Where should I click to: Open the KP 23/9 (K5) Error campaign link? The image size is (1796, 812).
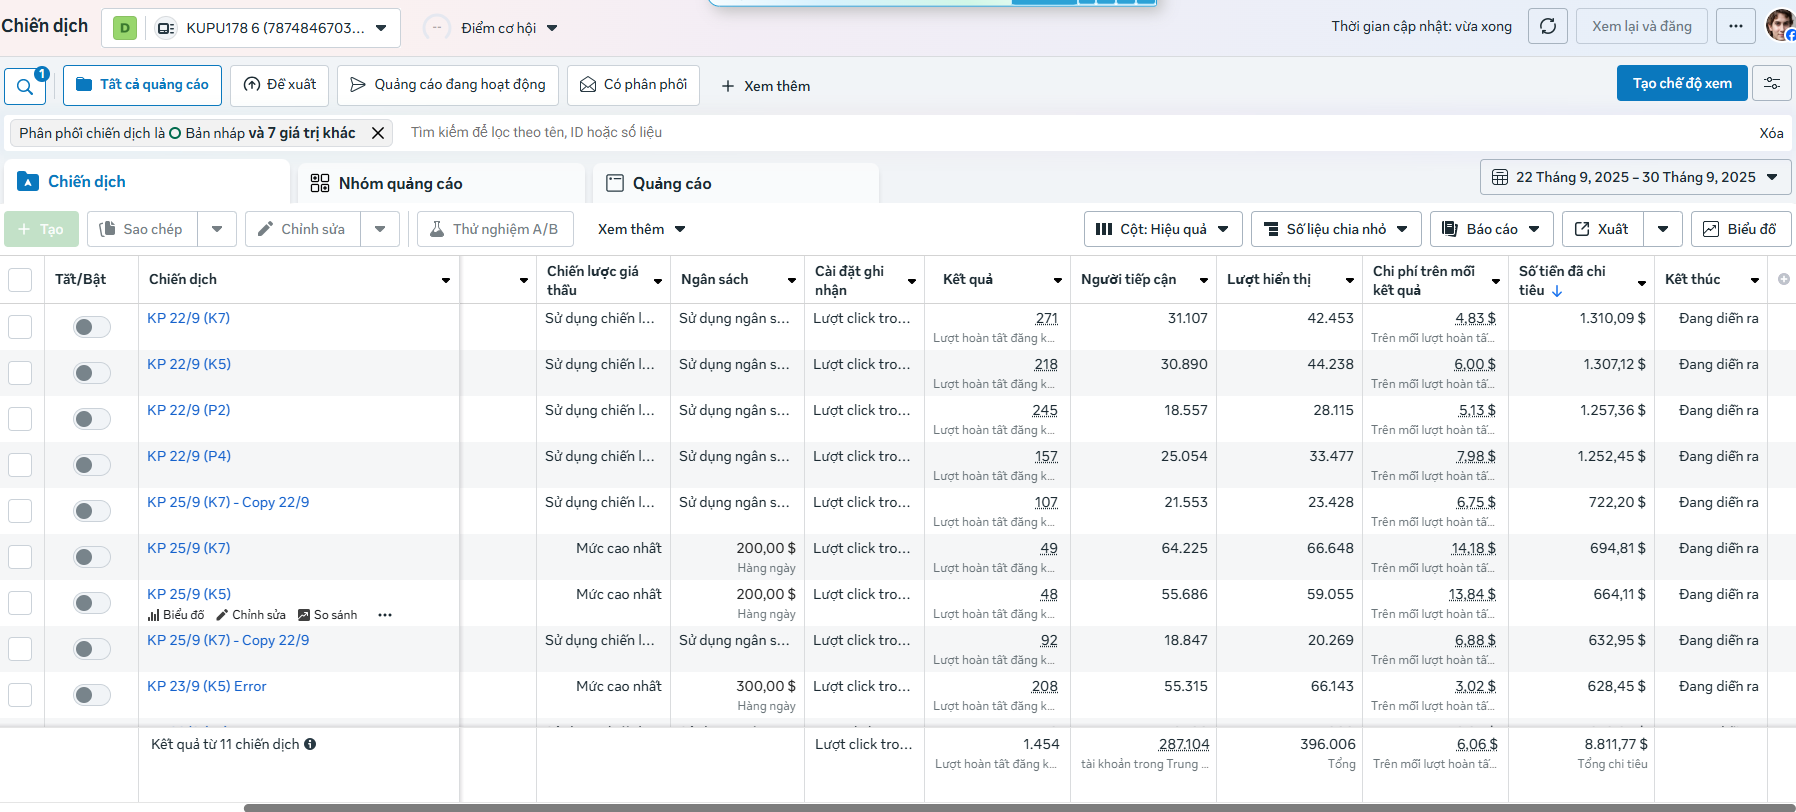[207, 686]
